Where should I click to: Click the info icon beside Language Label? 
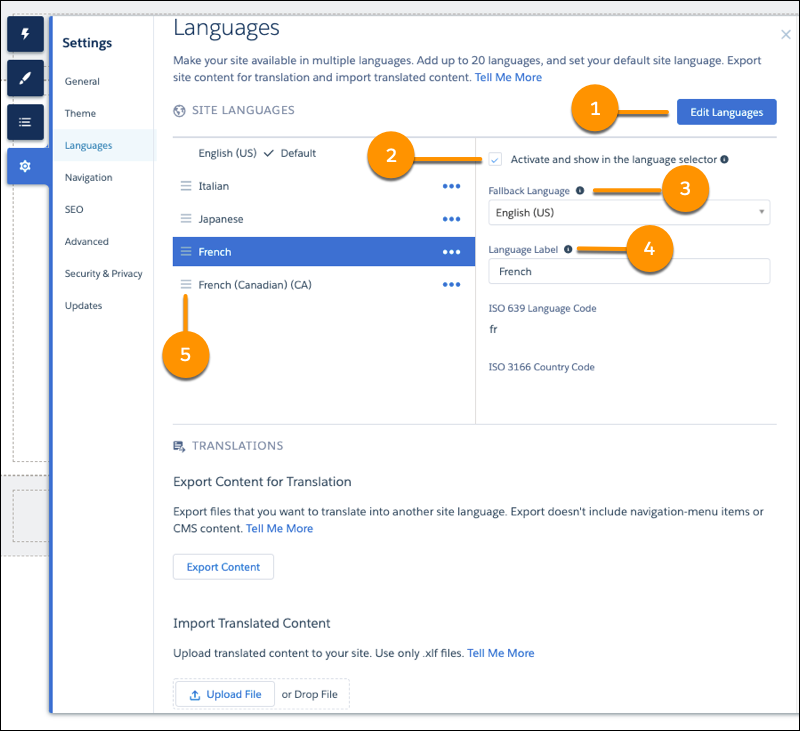click(x=570, y=249)
